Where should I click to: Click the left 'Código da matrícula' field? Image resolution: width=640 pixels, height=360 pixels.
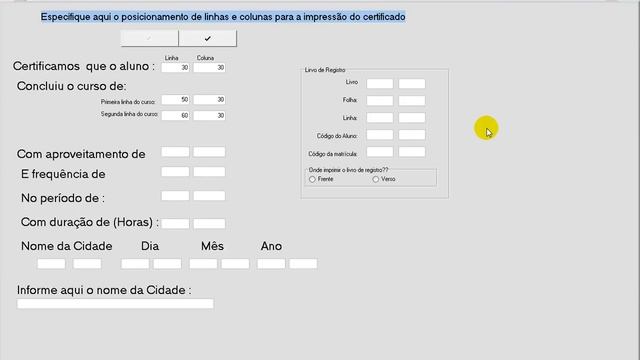(x=380, y=152)
